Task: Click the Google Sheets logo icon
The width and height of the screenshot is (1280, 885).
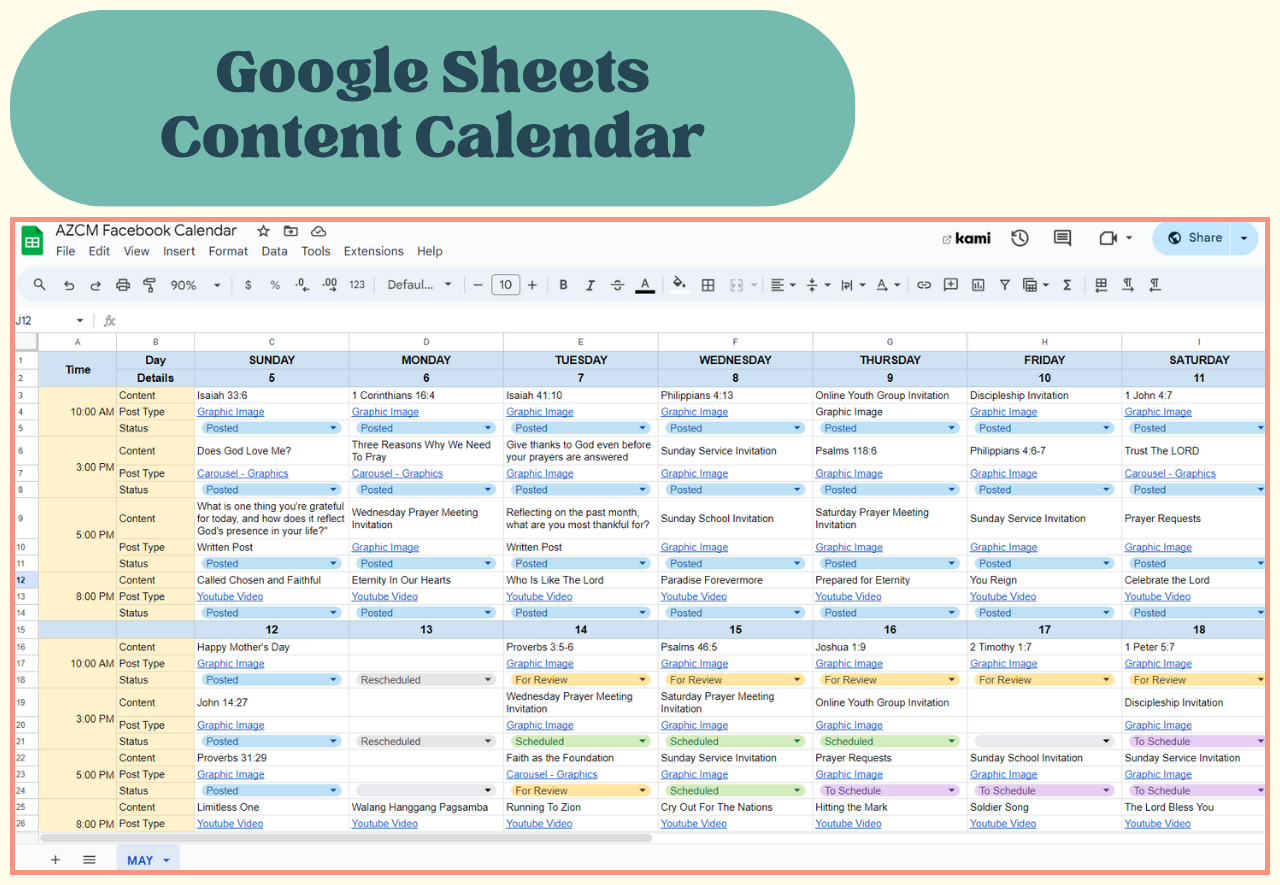Action: coord(33,241)
